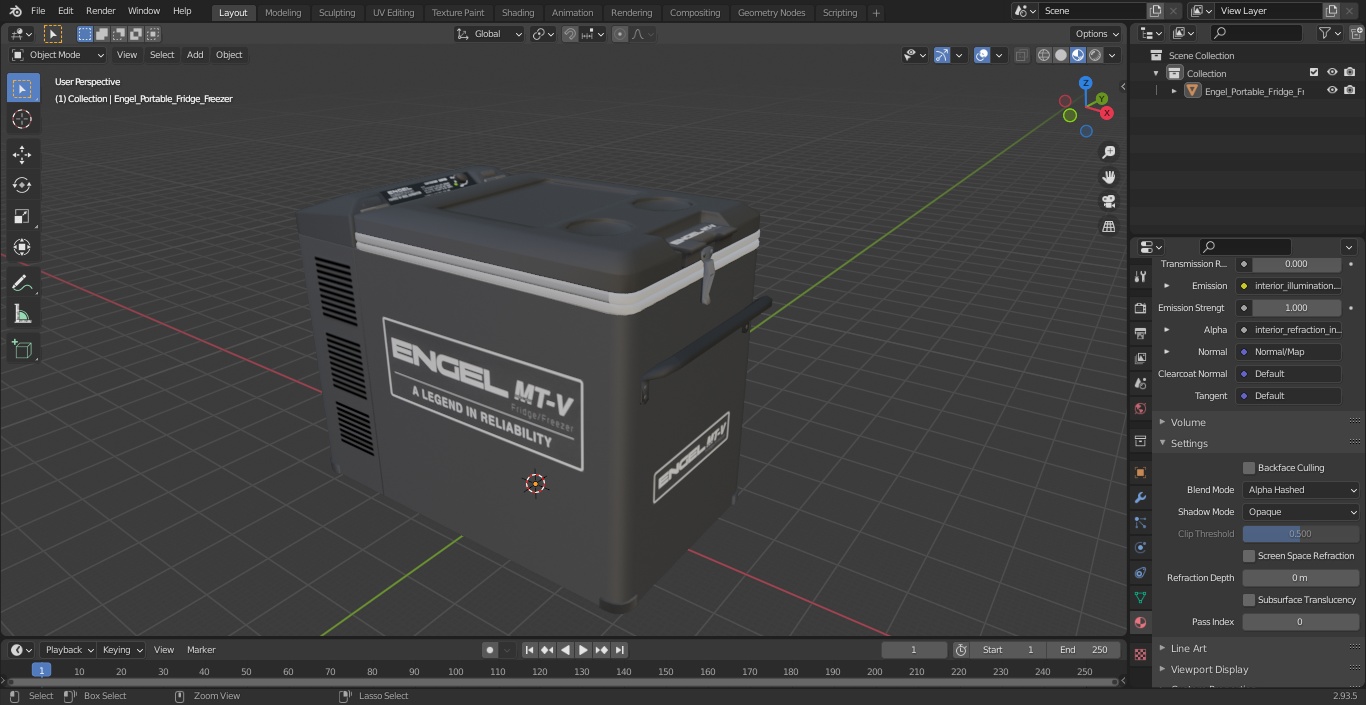
Task: Disable Collection in renders camera icon
Action: 1350,72
